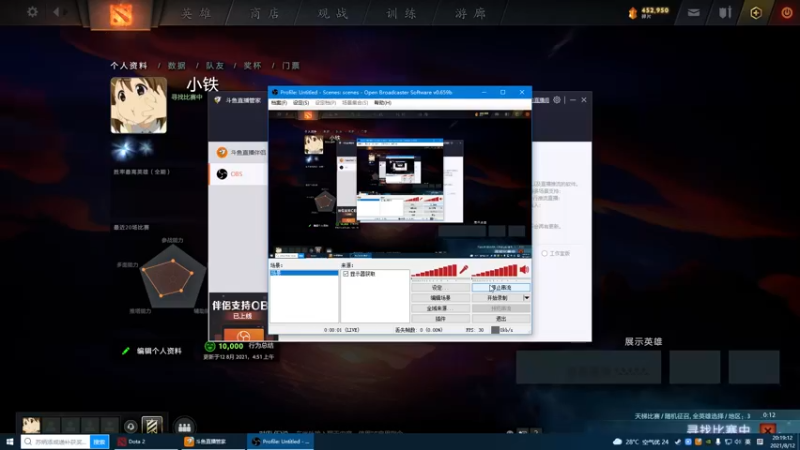Select the 个人资料 profile sub-tab

[x=129, y=66]
